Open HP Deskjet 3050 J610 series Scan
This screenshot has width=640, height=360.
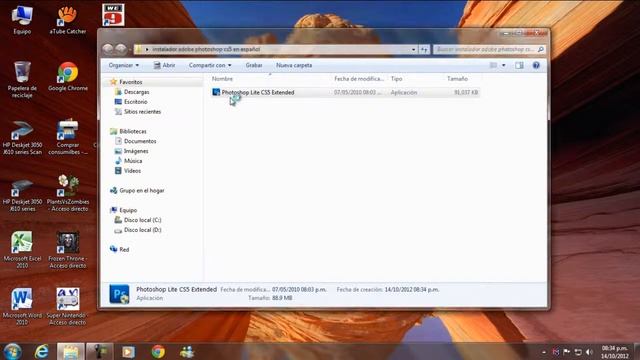pyautogui.click(x=22, y=138)
